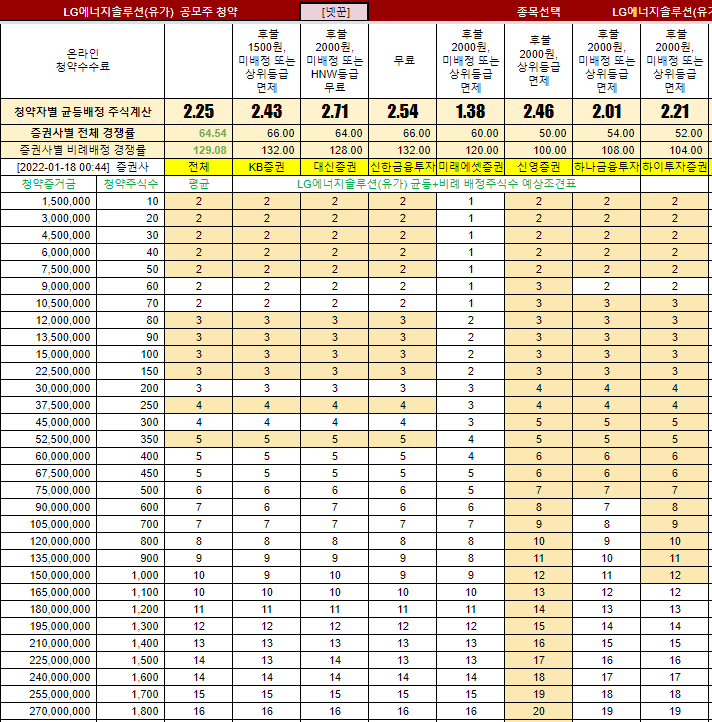Click the 30,000,000 deposit cell
The image size is (712, 722).
coord(48,388)
